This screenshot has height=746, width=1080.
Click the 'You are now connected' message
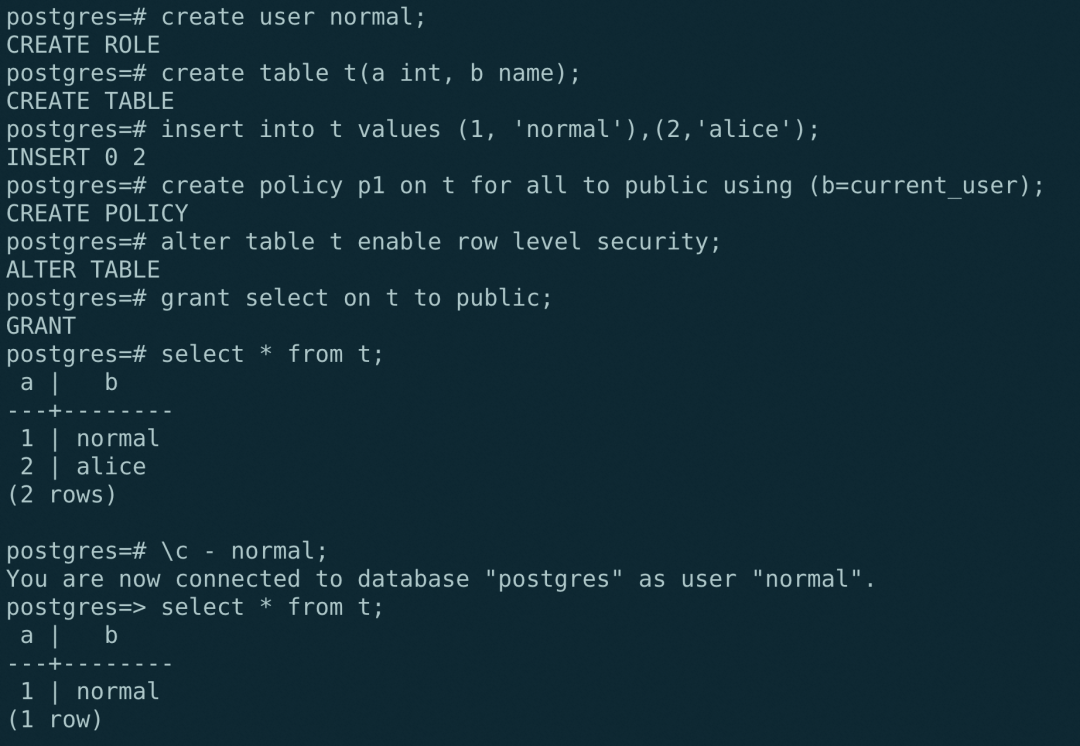coord(440,579)
